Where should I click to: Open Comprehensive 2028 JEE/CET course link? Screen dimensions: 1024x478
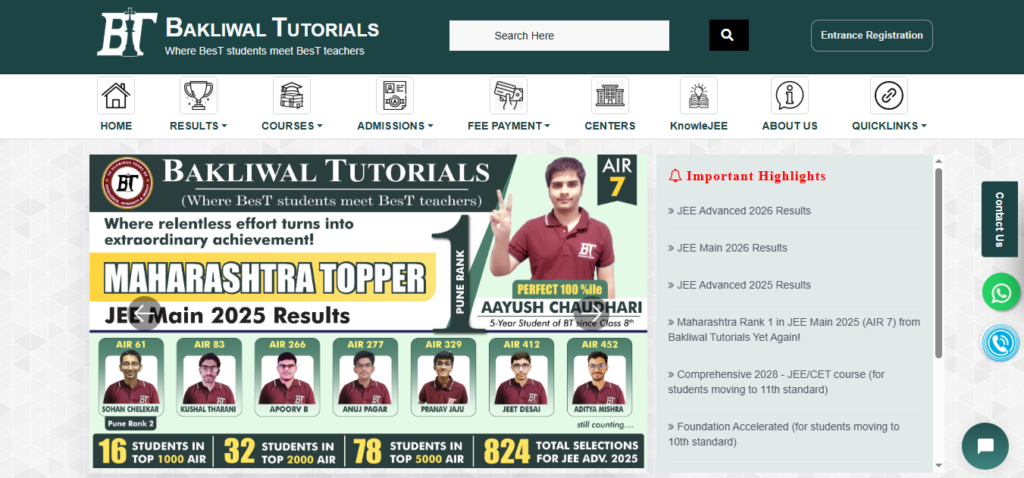tap(776, 382)
